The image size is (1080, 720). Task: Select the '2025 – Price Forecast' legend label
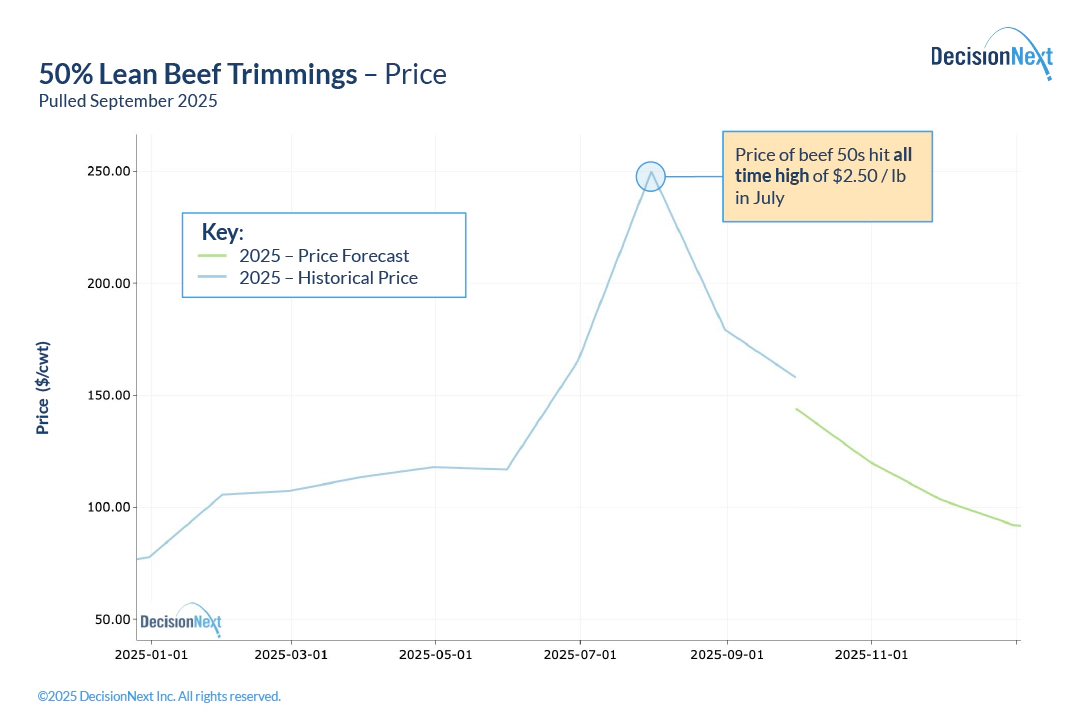click(x=324, y=256)
